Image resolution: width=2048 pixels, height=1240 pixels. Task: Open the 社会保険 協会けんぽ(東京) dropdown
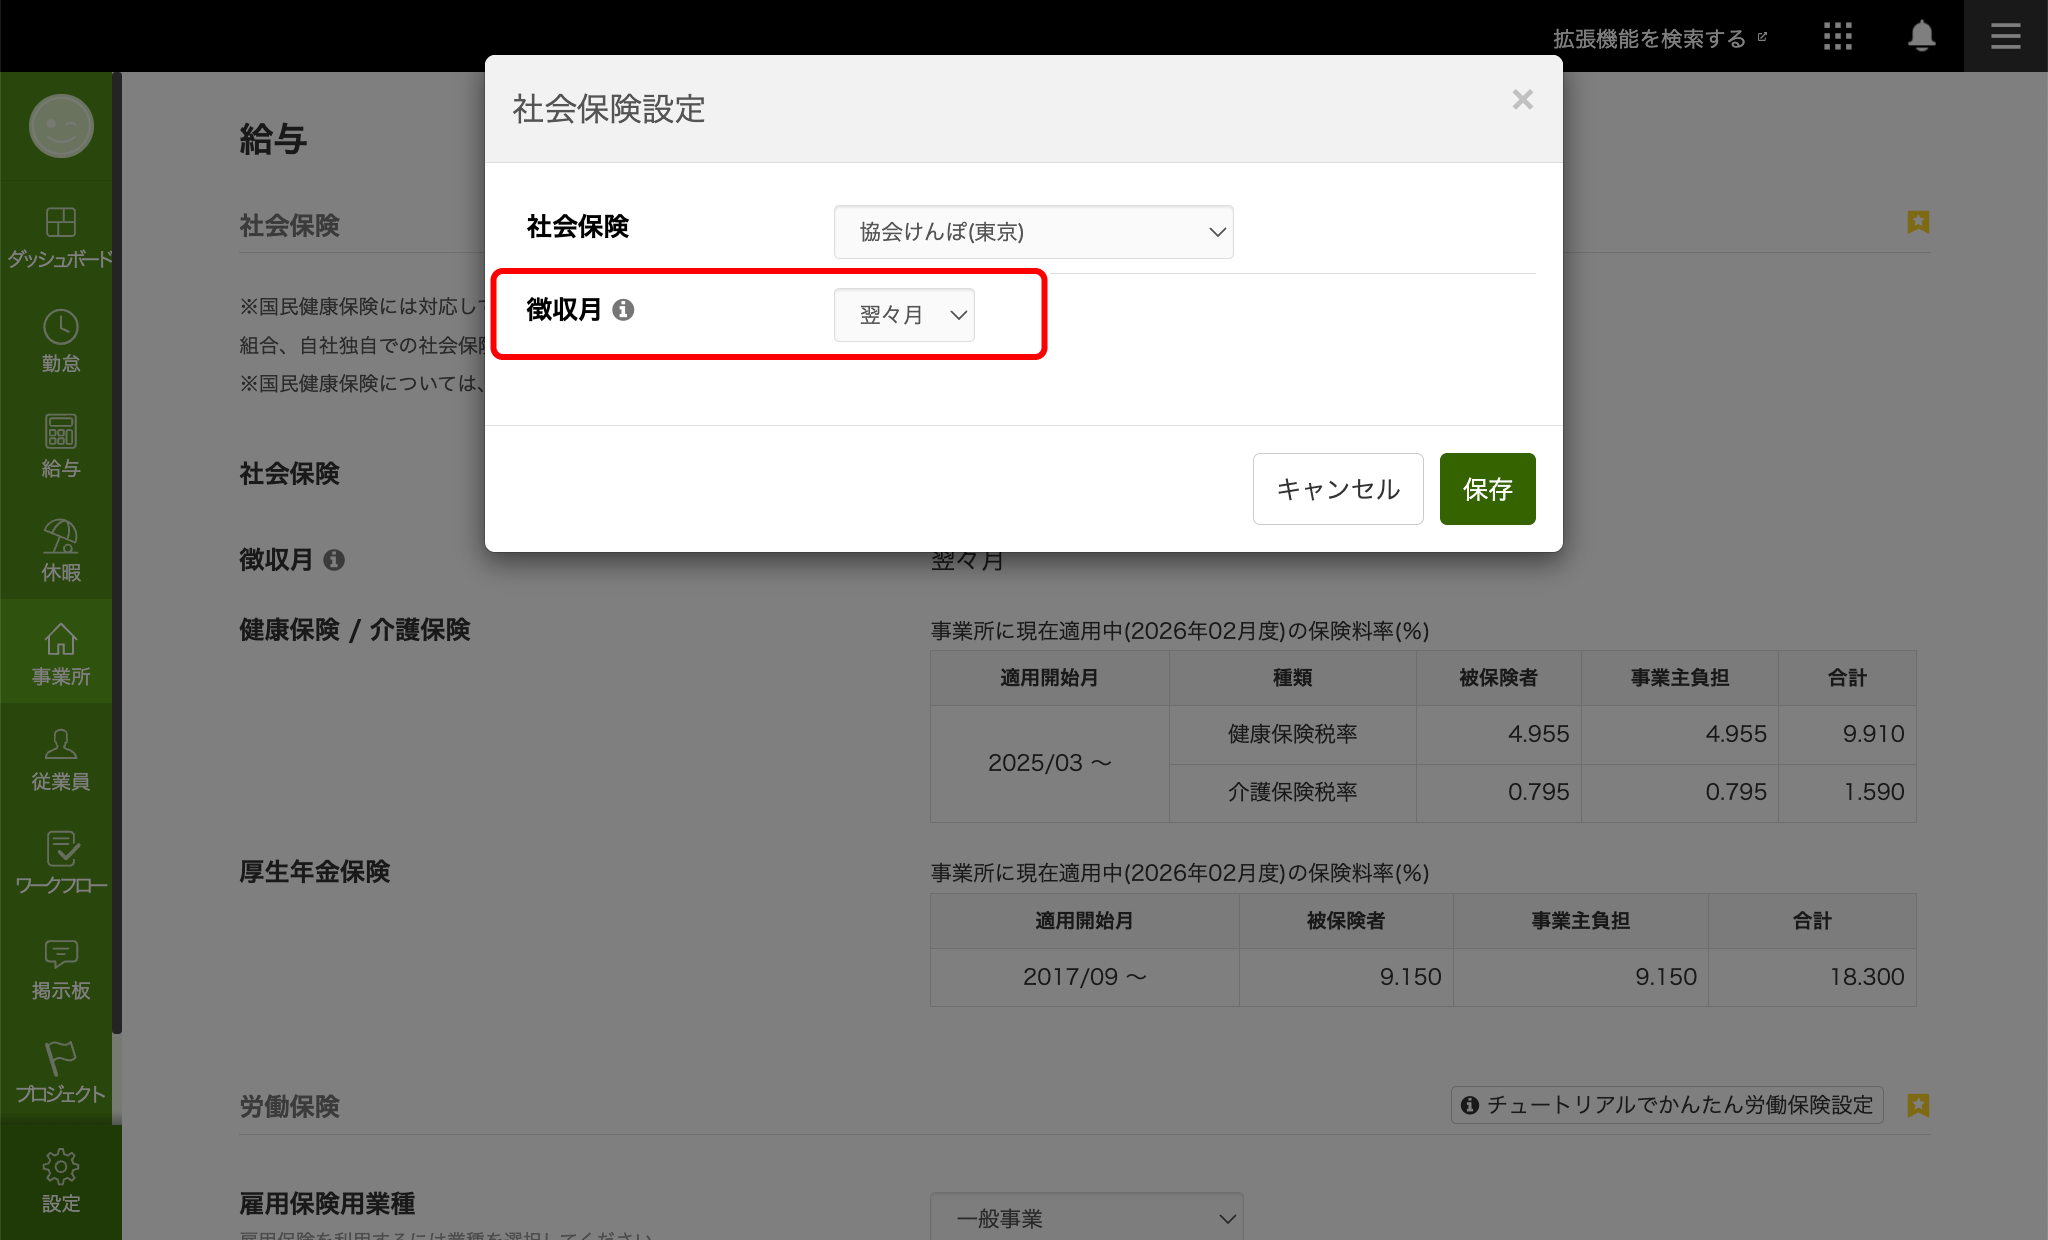pos(1033,232)
